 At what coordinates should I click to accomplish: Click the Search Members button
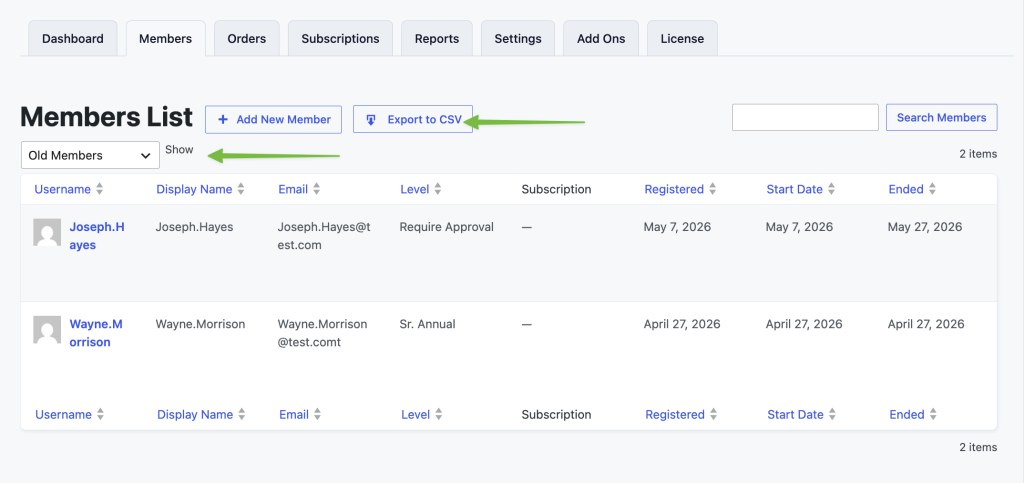tap(942, 117)
